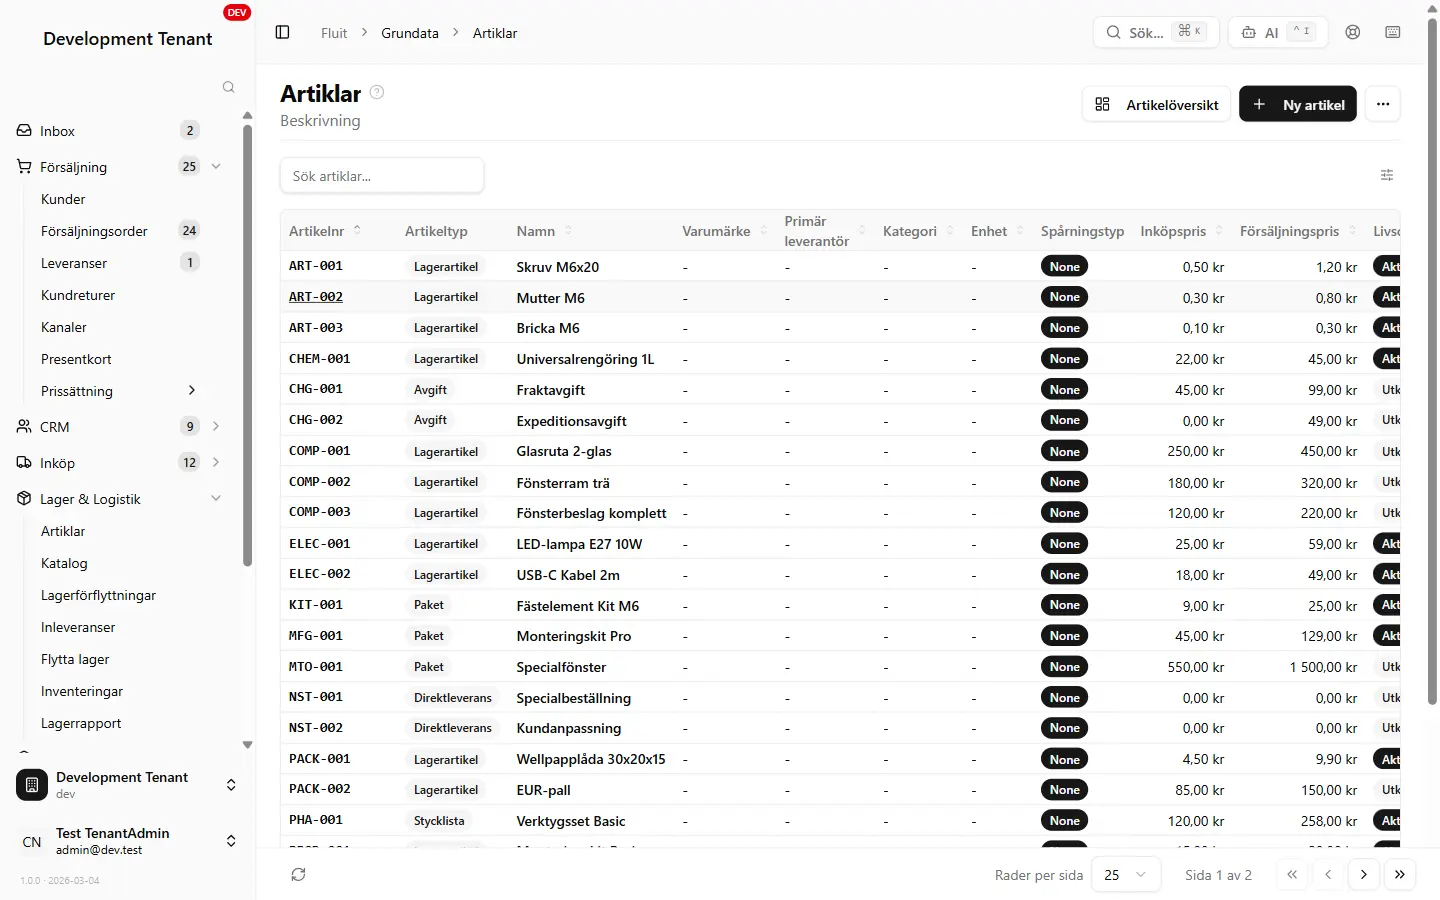Click the CHG-001 article number

316,389
